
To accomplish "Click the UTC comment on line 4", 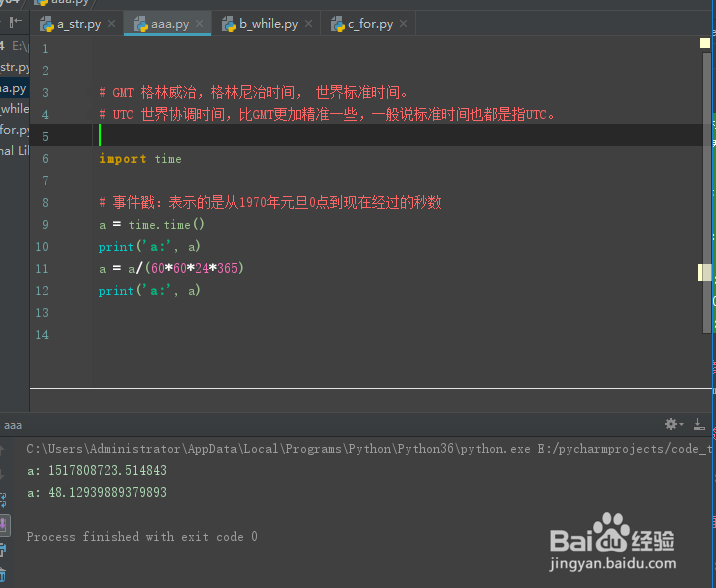I will (x=327, y=114).
